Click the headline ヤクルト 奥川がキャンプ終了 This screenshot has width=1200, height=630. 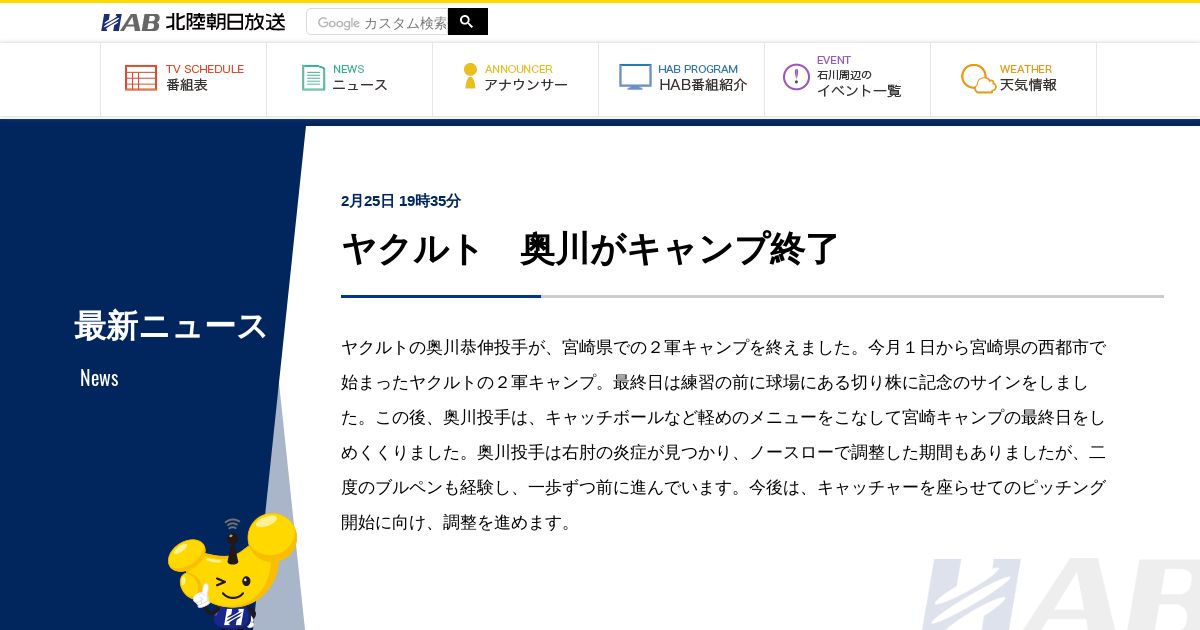point(590,249)
